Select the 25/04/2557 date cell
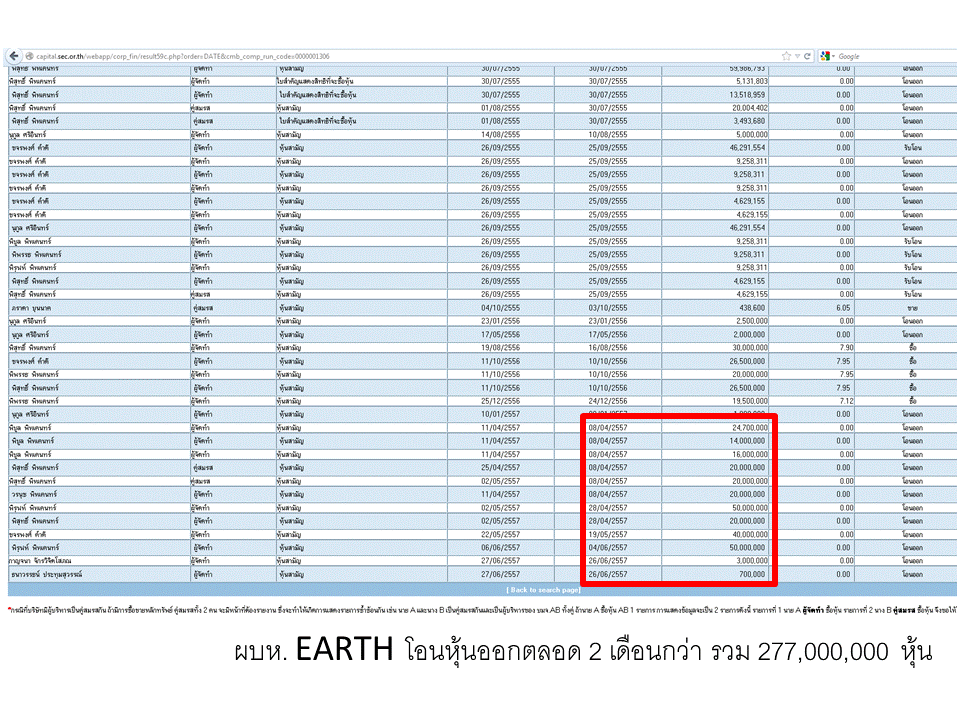Image resolution: width=960 pixels, height=720 pixels. (x=500, y=468)
